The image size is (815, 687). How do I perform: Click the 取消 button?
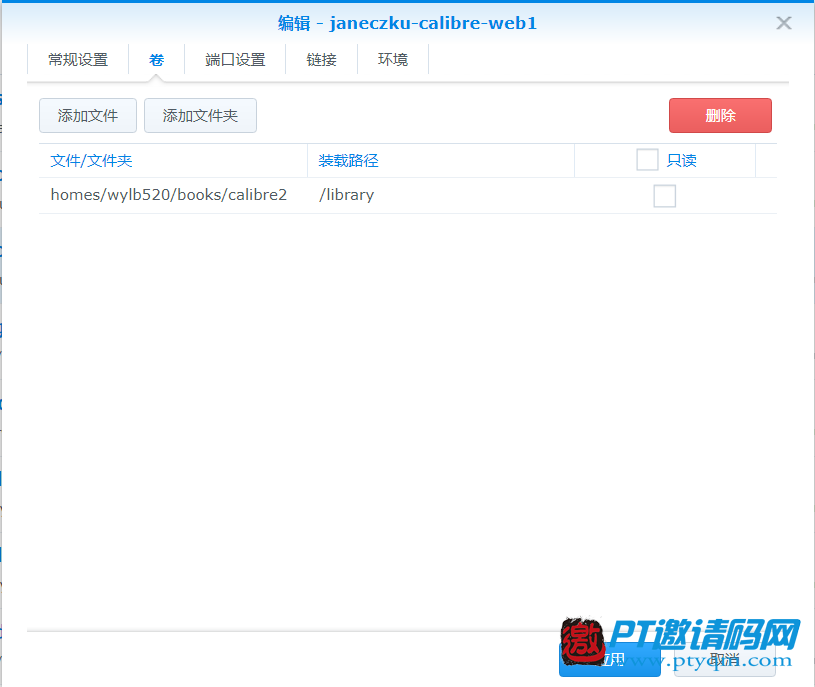point(725,660)
